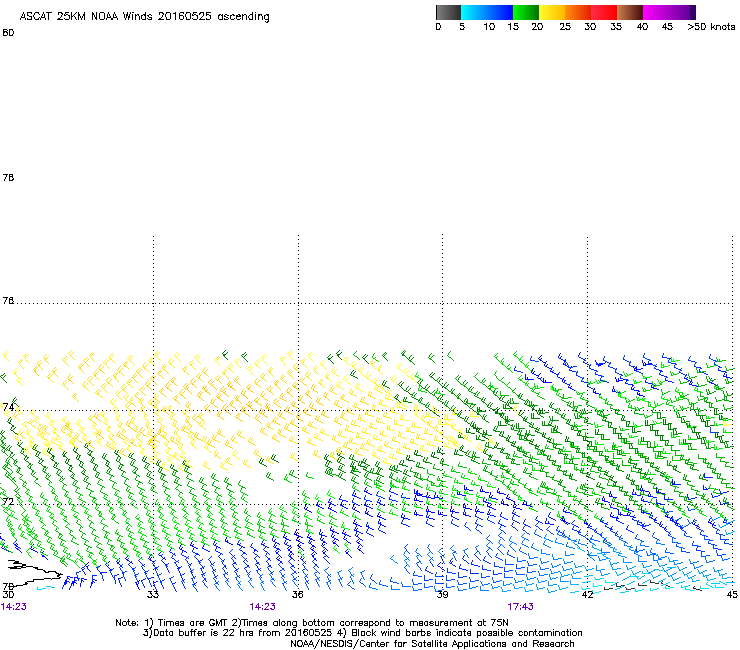The image size is (740, 650).
Task: Click the '20' label under the color legend
Action: [537, 26]
